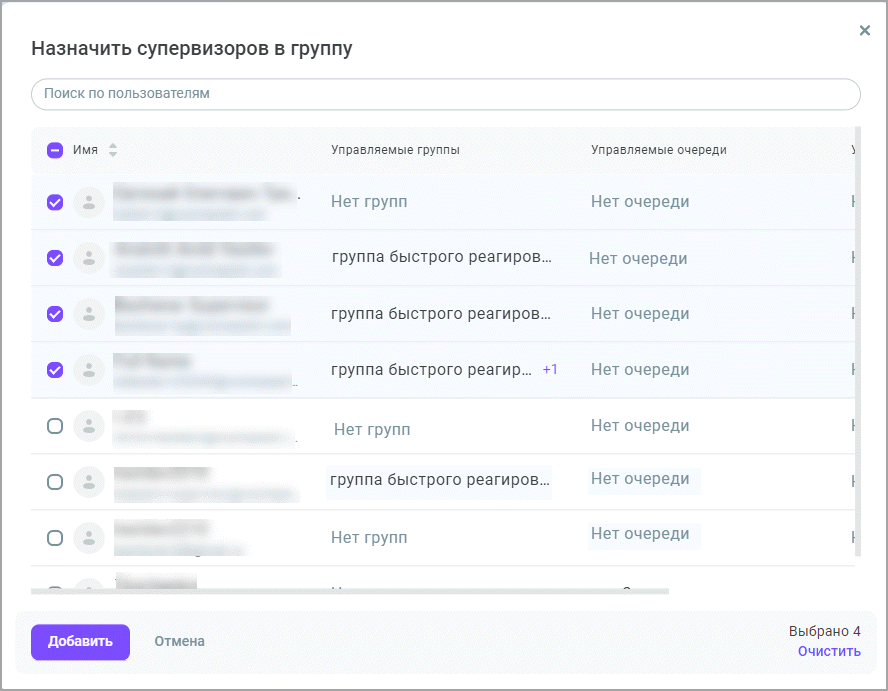This screenshot has width=888, height=691.
Task: Click 'Нет очереди' in seventh user row
Action: (640, 534)
